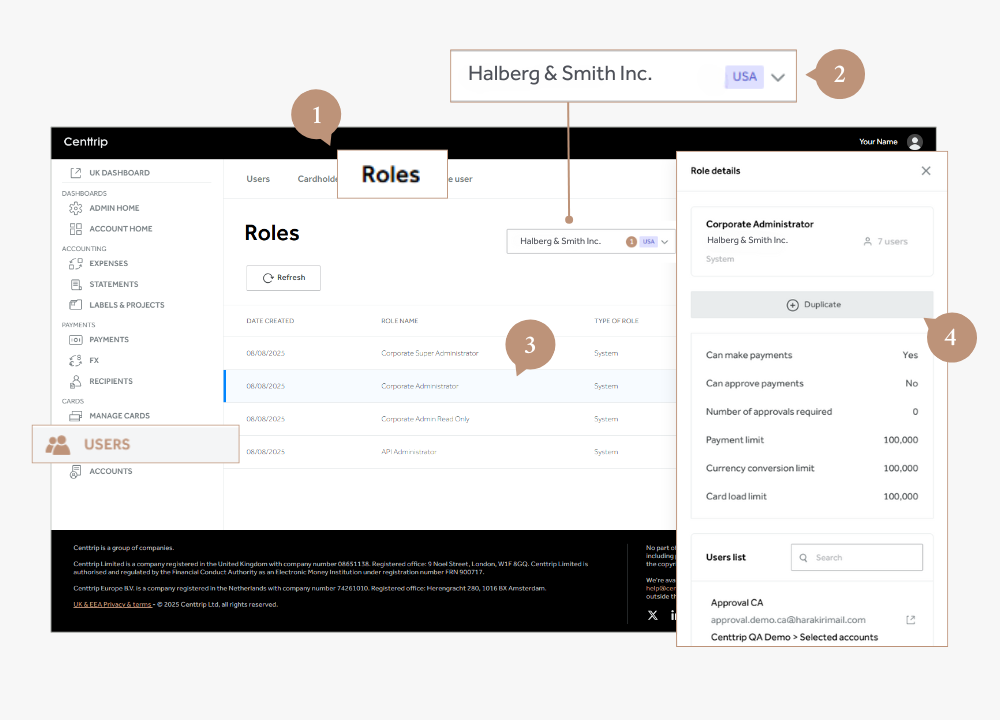The height and width of the screenshot is (720, 1000).
Task: Click the Recipients person icon
Action: coord(75,381)
